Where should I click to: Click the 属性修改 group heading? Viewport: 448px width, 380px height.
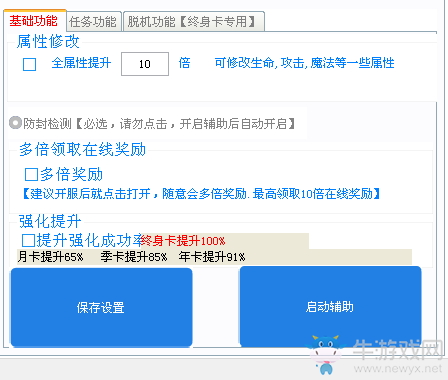(48, 42)
